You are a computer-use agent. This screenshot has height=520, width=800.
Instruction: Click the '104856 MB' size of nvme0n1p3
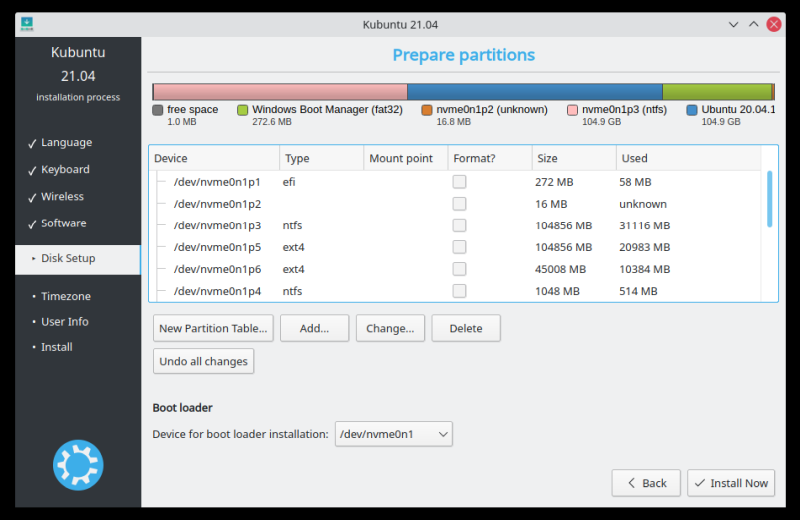[563, 225]
